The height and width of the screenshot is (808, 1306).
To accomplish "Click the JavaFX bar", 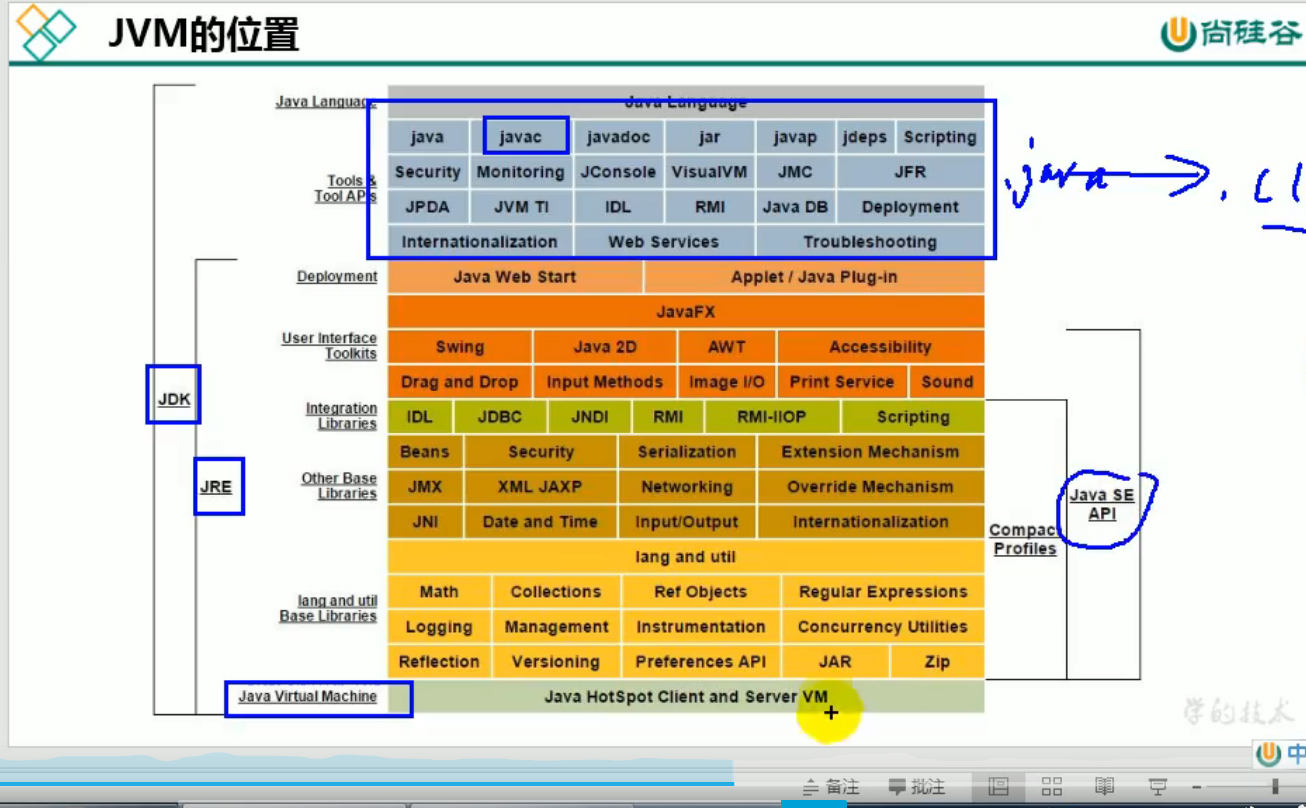I will [x=686, y=312].
